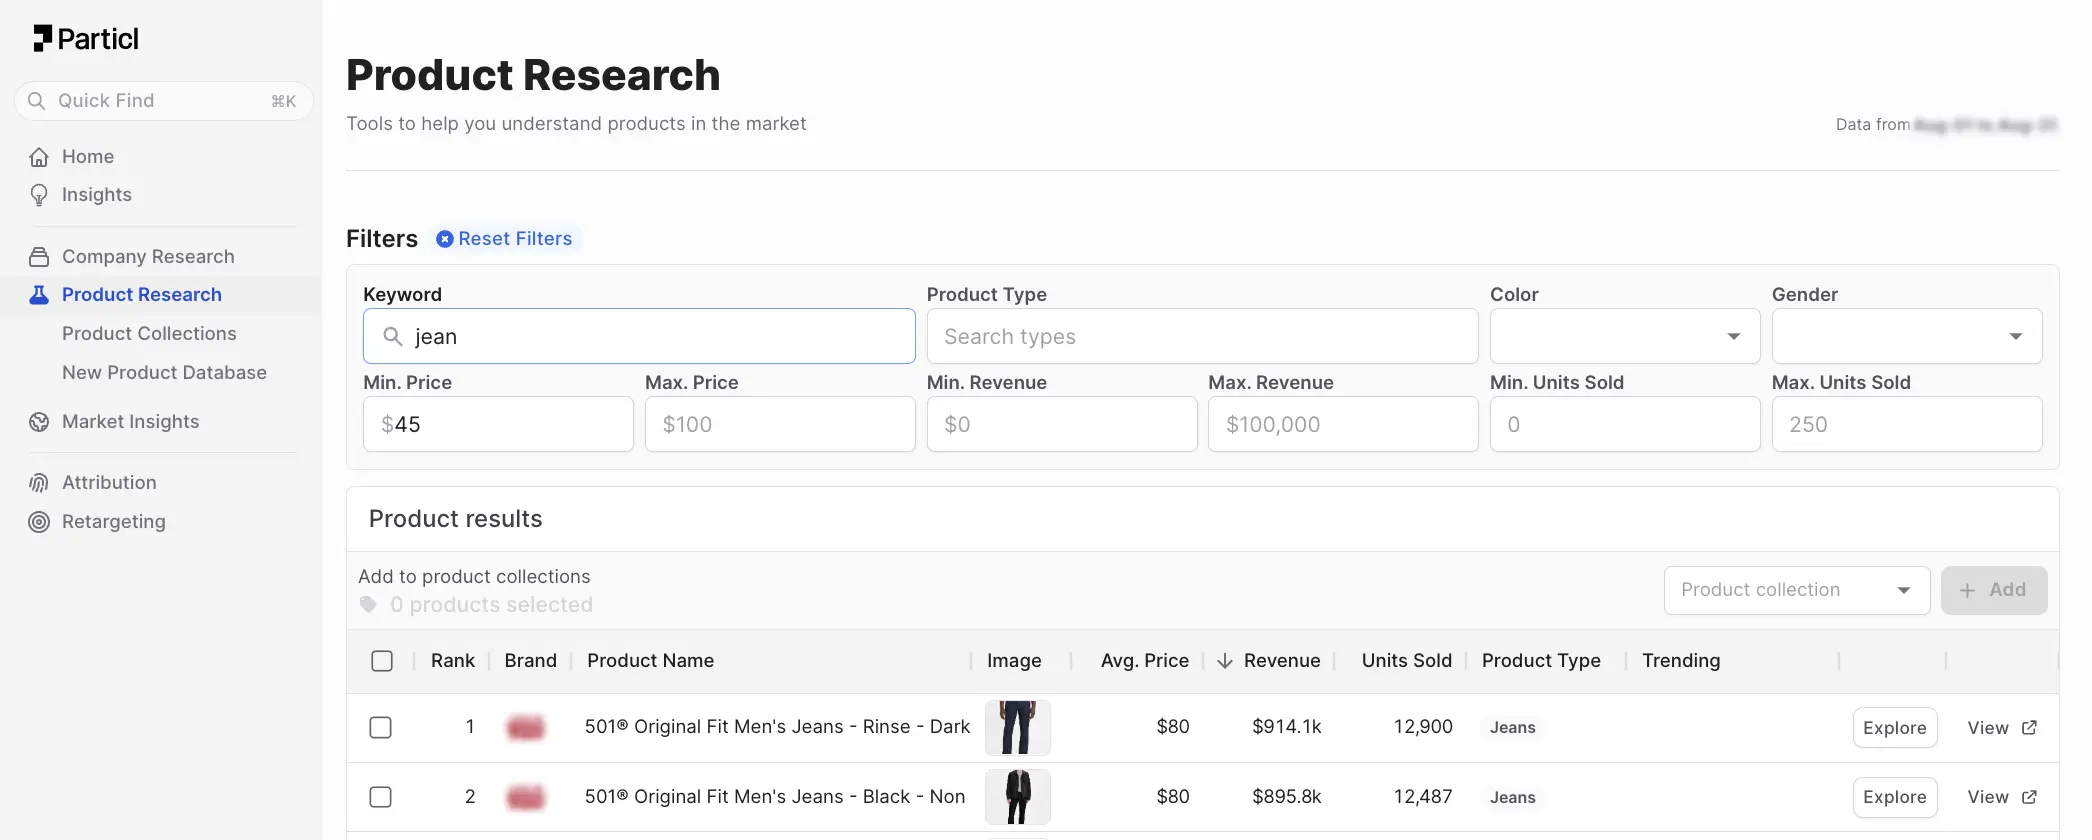Open the Color filter dropdown
Viewport: 2092px width, 840px height.
pyautogui.click(x=1624, y=337)
